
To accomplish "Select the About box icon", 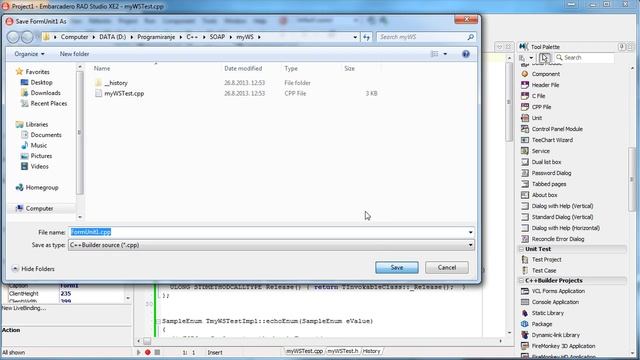I will pyautogui.click(x=525, y=195).
